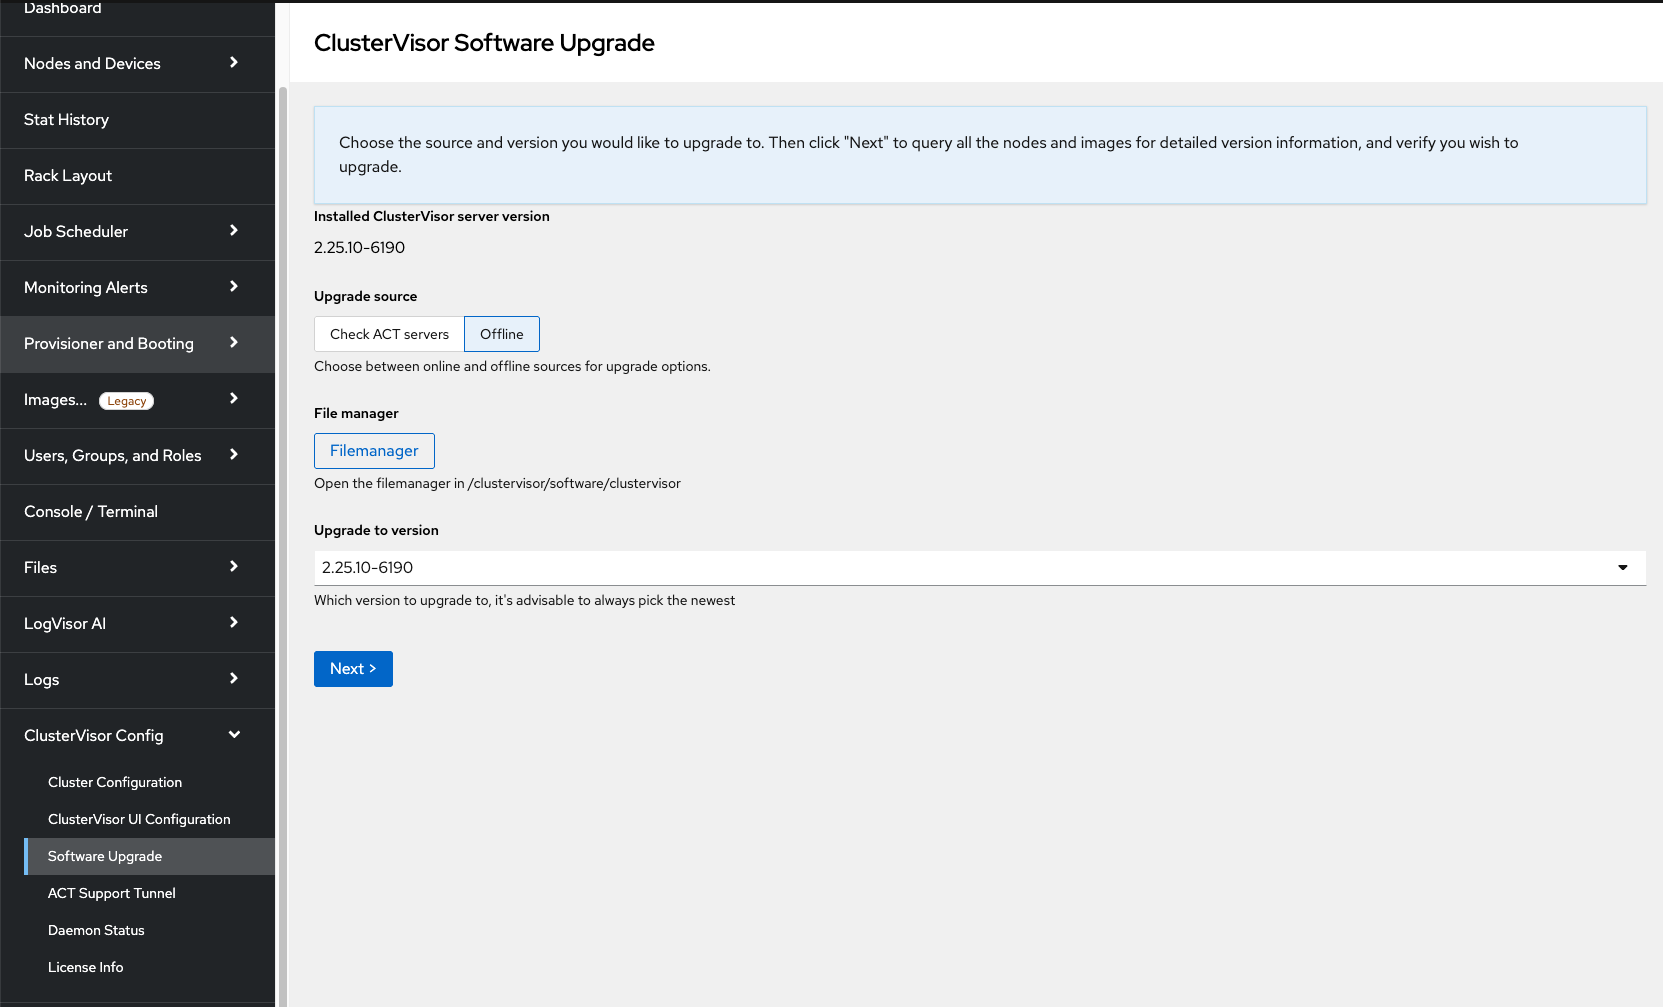Viewport: 1663px width, 1007px height.
Task: Open ACT Support Tunnel submenu item
Action: pos(112,893)
